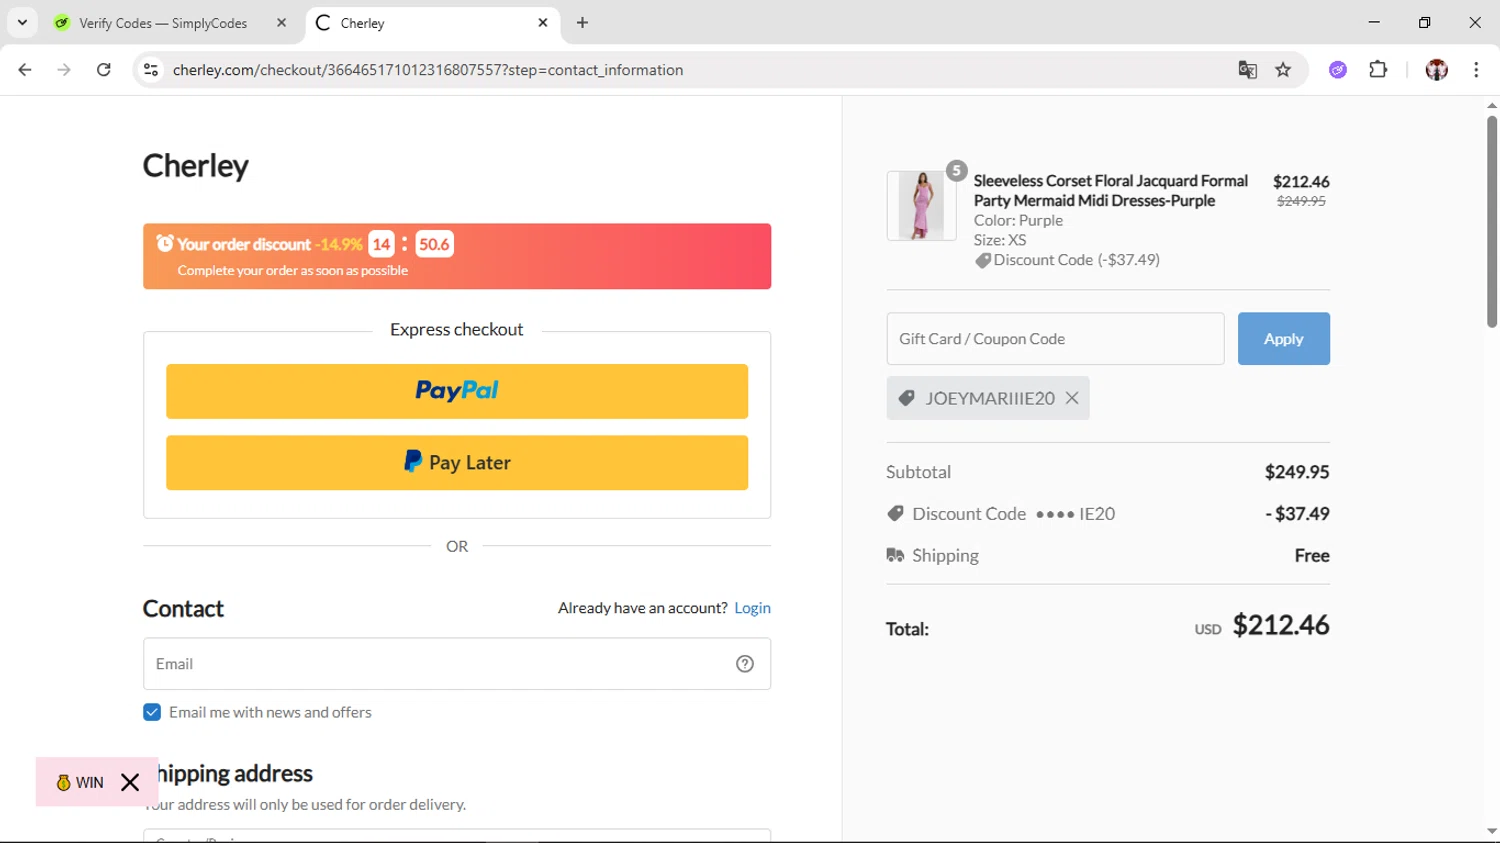Click the Shipping truck icon
The image size is (1500, 843).
(x=895, y=555)
